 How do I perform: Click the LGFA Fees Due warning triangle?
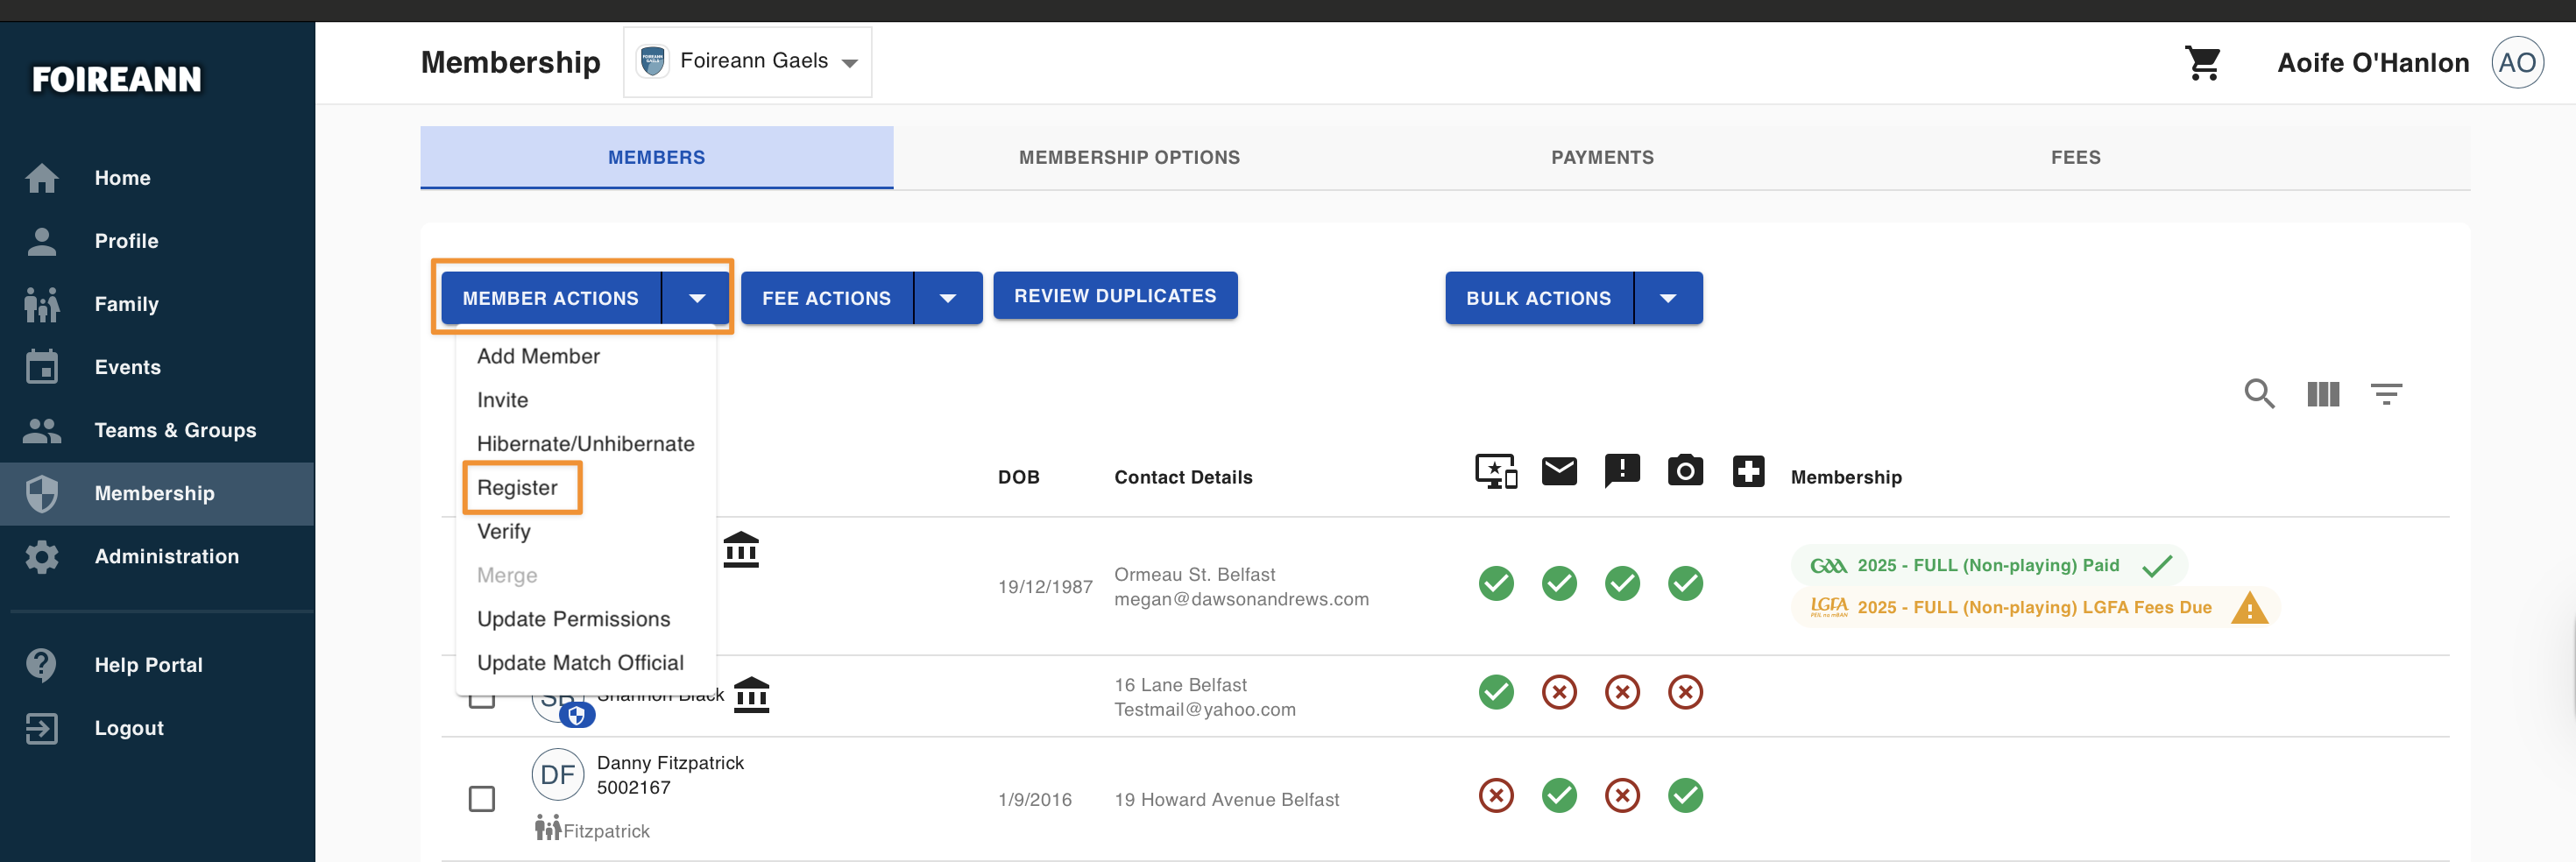point(2249,608)
